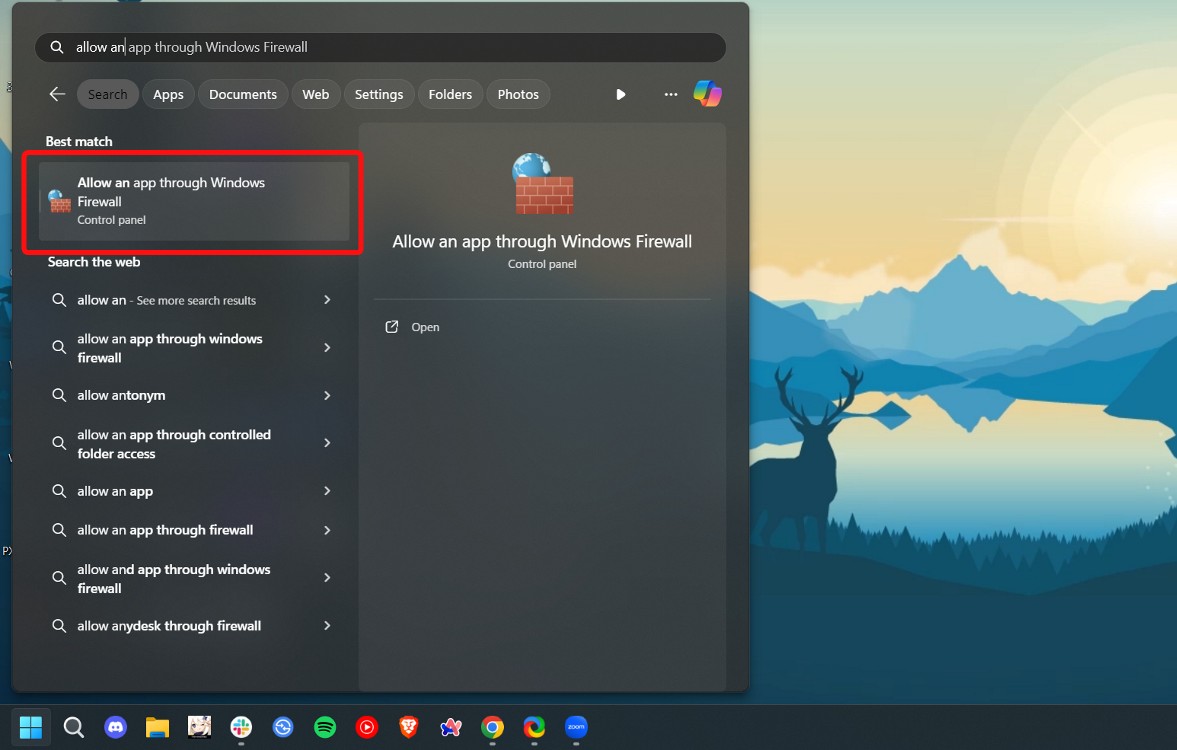Image resolution: width=1177 pixels, height=750 pixels.
Task: Switch to the Apps filter tab
Action: coord(168,94)
